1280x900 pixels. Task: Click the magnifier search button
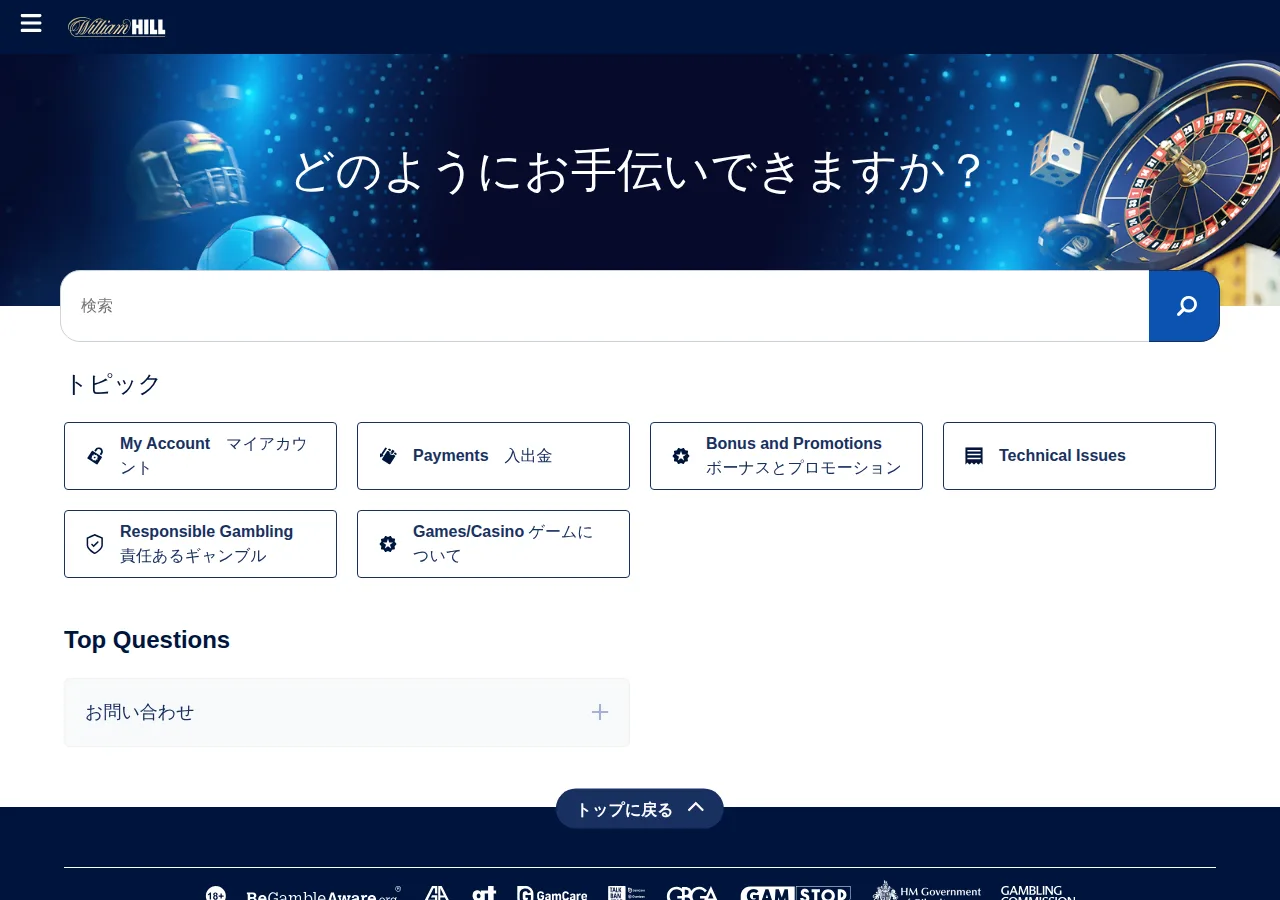click(x=1184, y=306)
